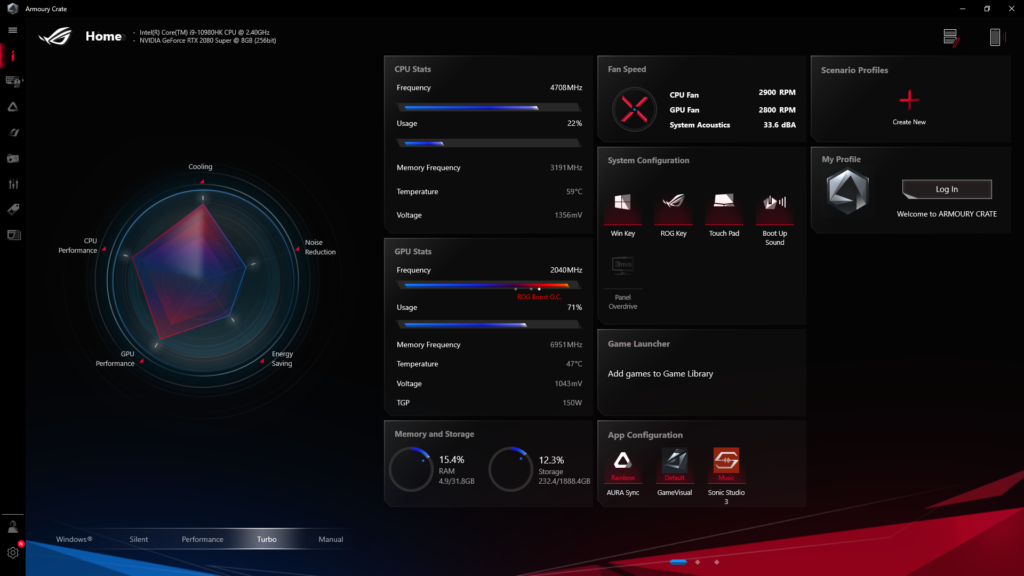This screenshot has height=576, width=1024.
Task: Open Settings gear icon with notification
Action: 12,552
